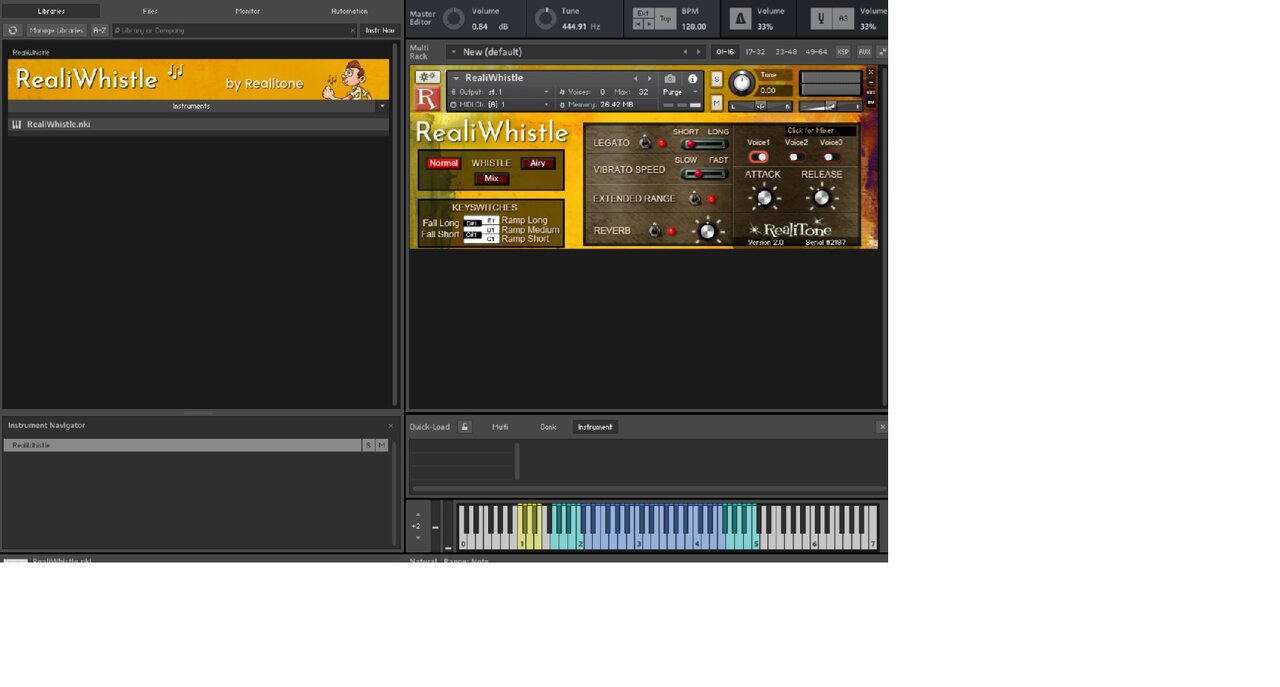Click the Quick-Load lock icon
Viewport: 1280px width, 687px height.
pos(465,427)
